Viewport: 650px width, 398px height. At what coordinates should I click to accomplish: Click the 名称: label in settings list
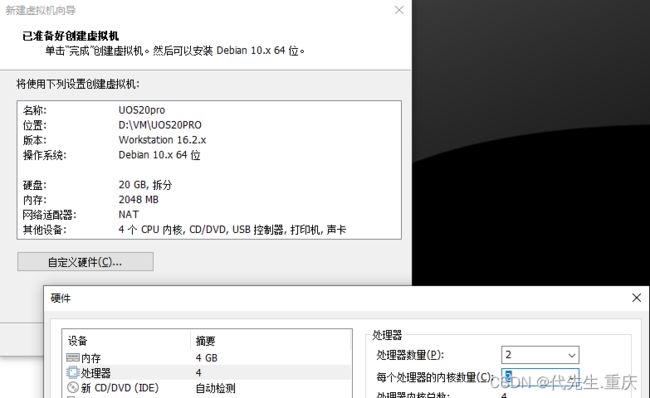pos(34,110)
